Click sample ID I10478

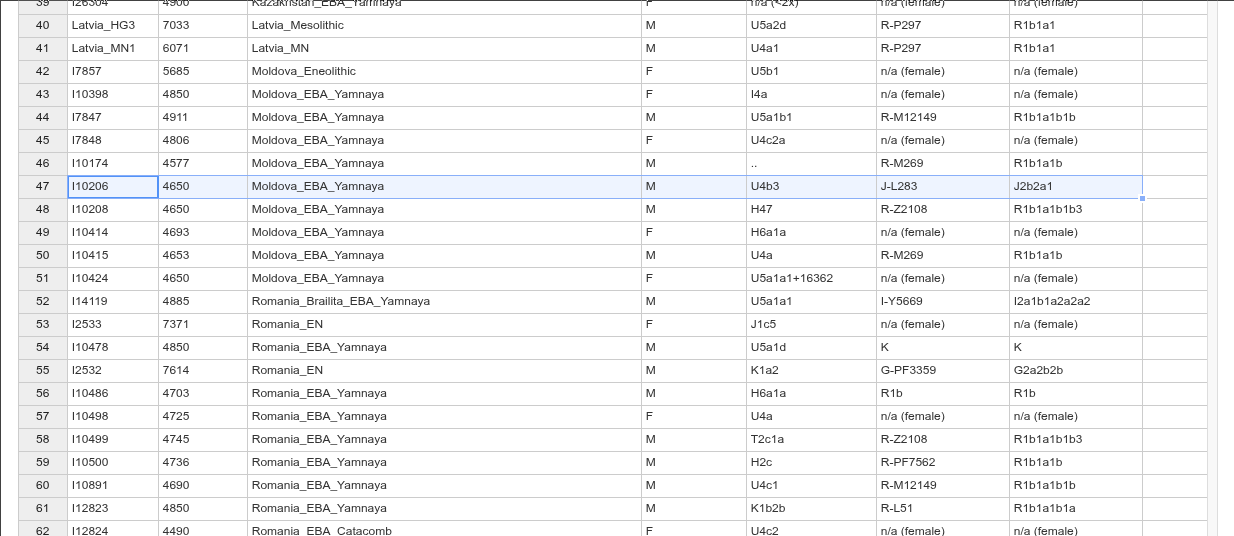click(113, 347)
